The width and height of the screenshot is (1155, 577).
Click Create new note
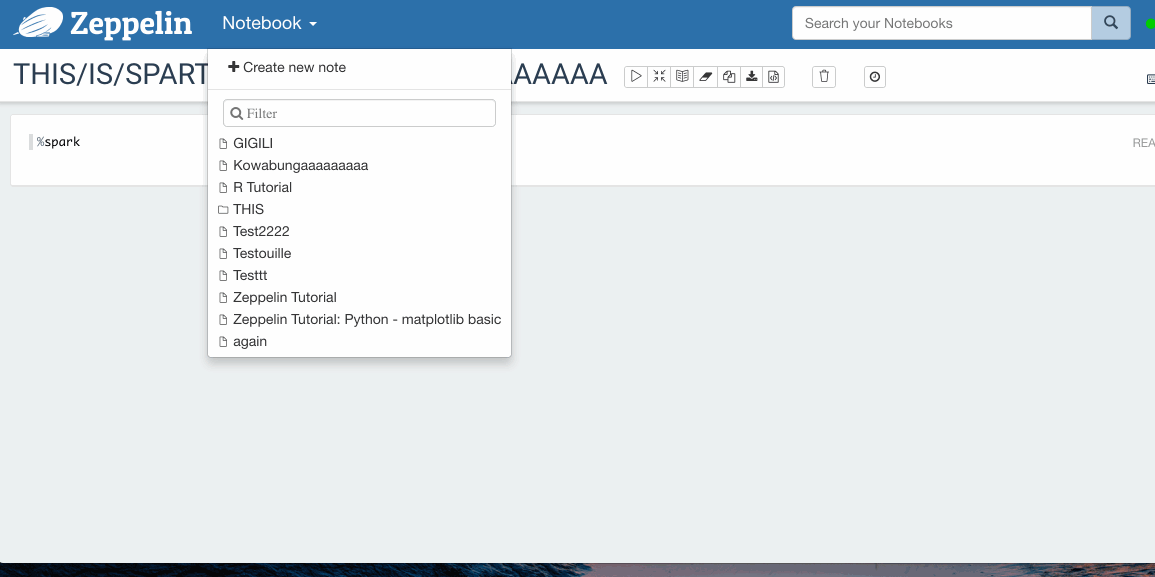(287, 67)
